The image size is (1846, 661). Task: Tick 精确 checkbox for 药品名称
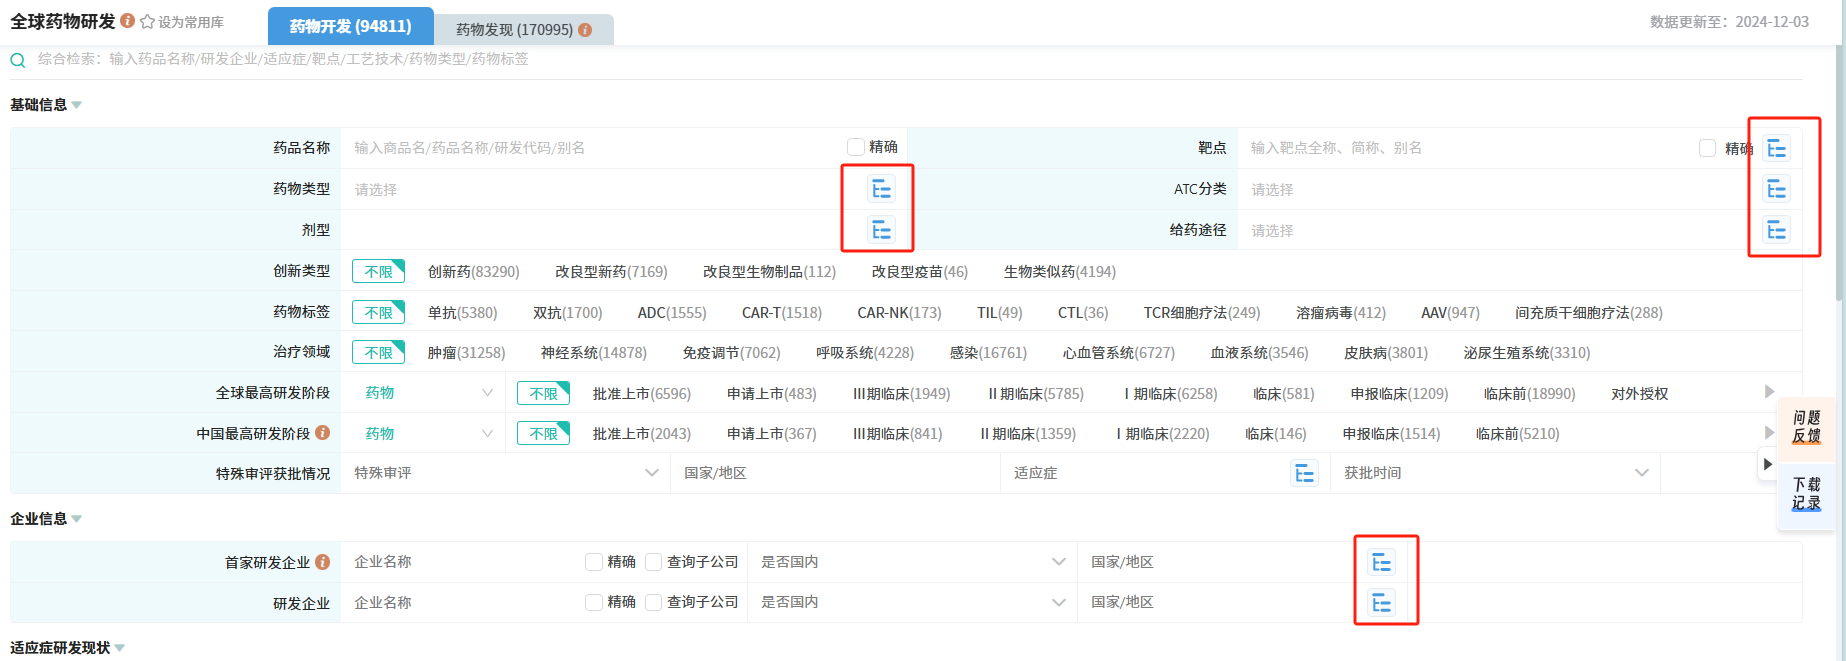point(855,147)
